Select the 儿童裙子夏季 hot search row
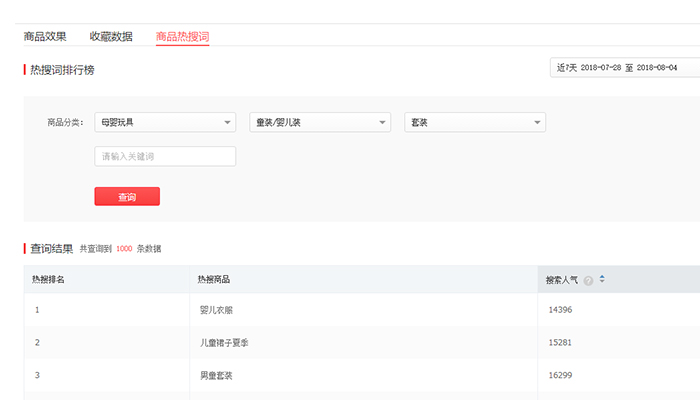 coord(362,342)
